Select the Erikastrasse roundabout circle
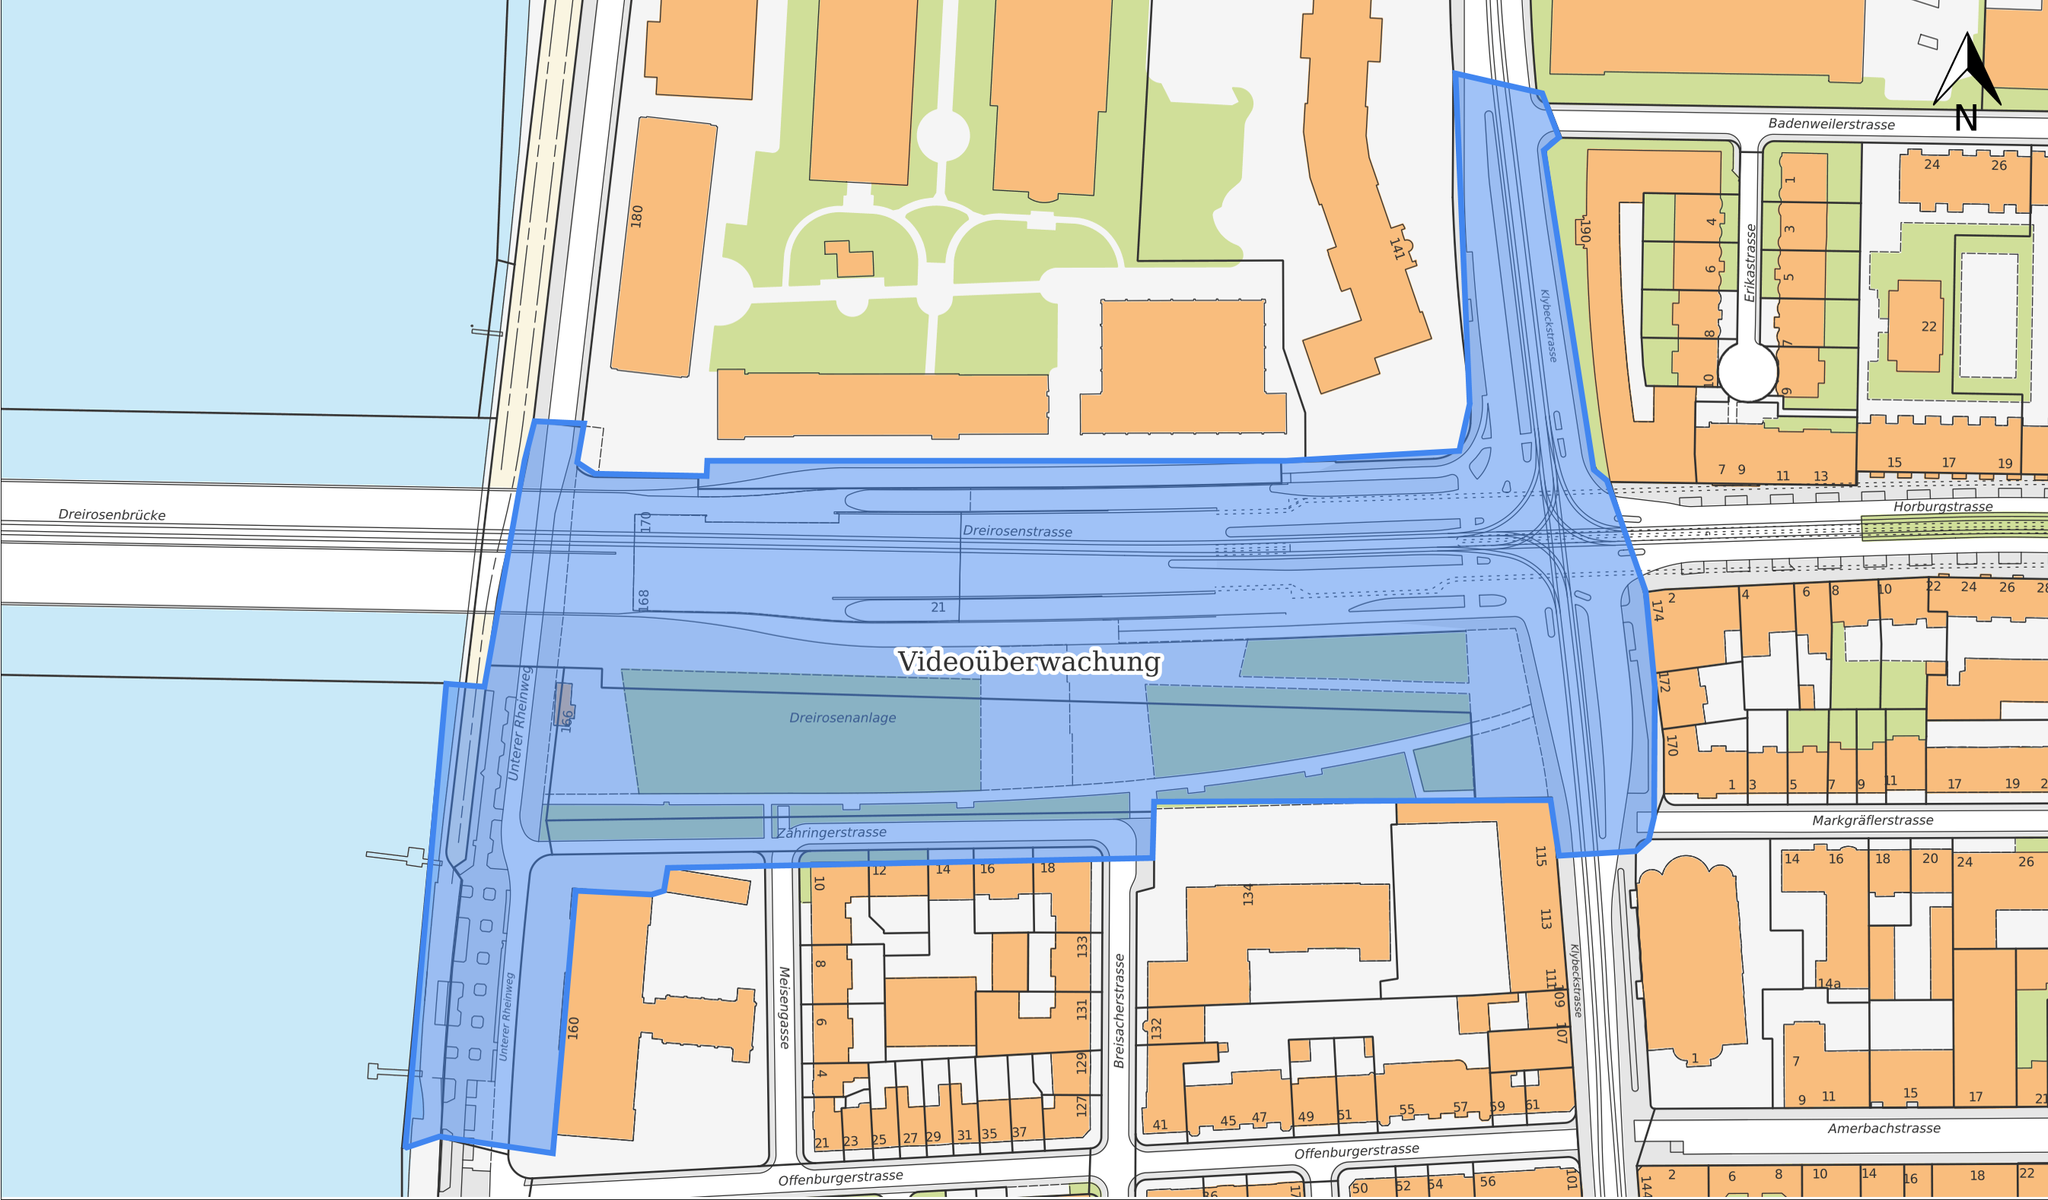Viewport: 2048px width, 1200px height. coord(1748,371)
